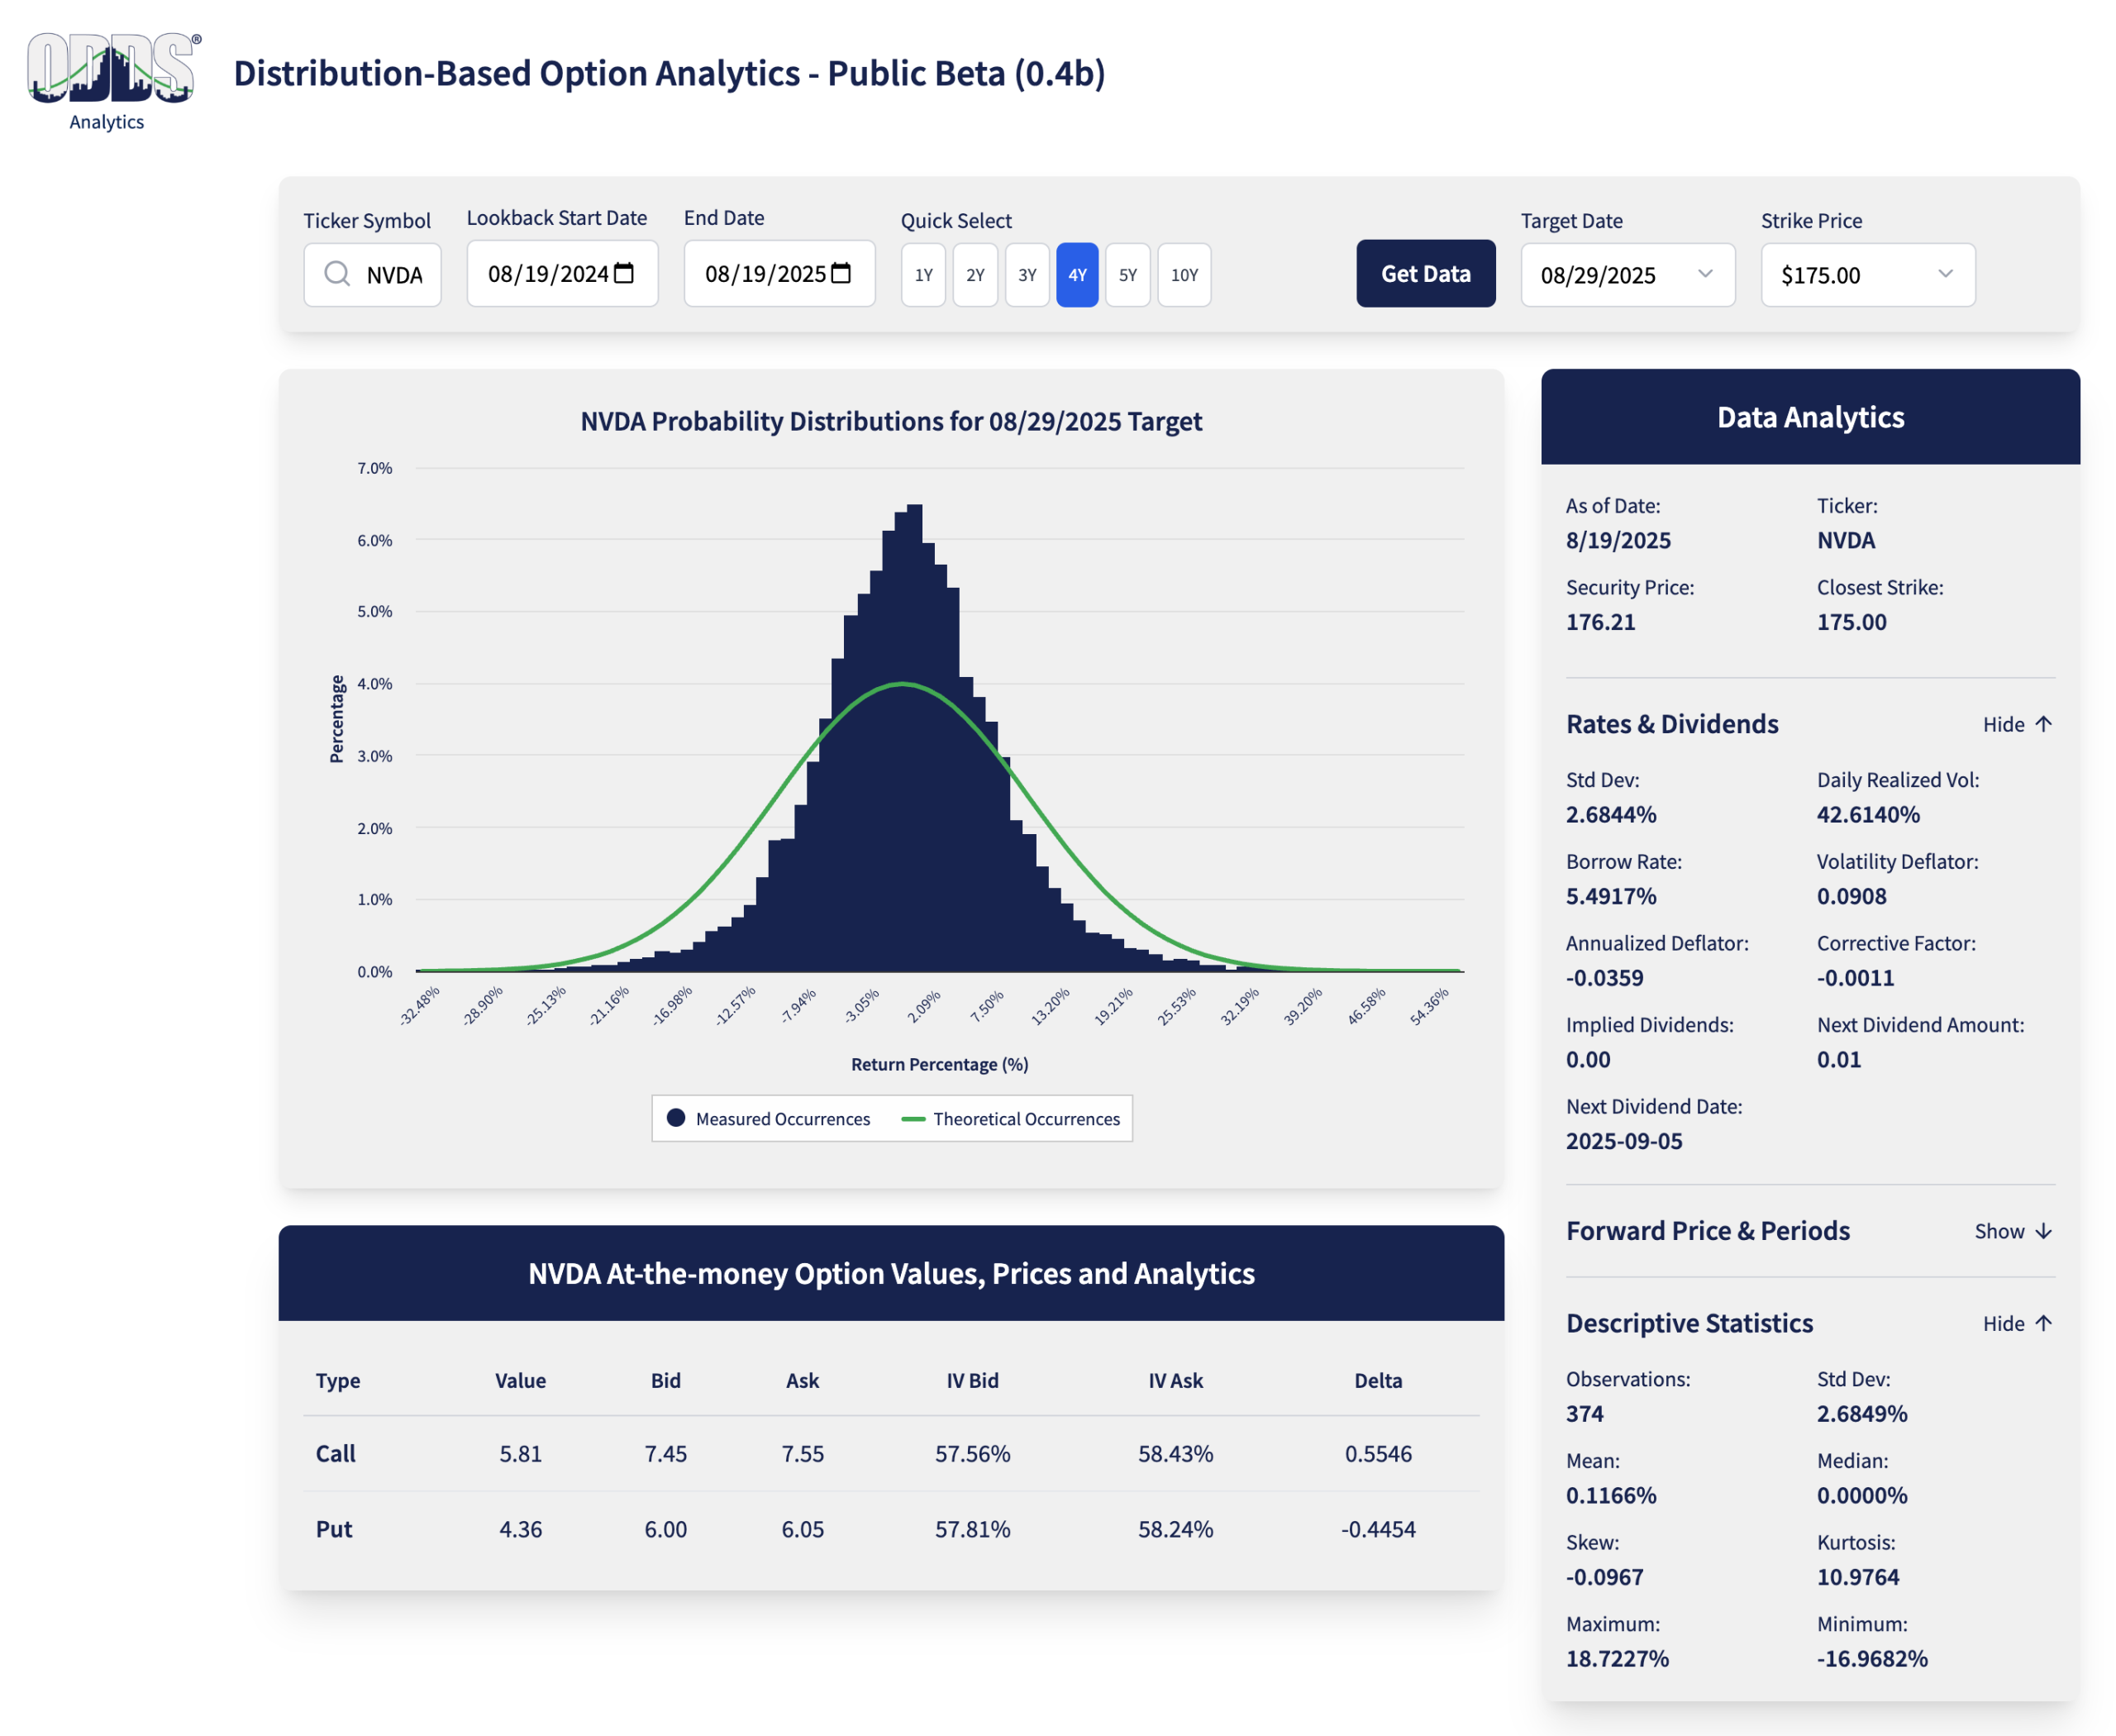Select the 3Y quick select range
The height and width of the screenshot is (1736, 2116).
1027,275
